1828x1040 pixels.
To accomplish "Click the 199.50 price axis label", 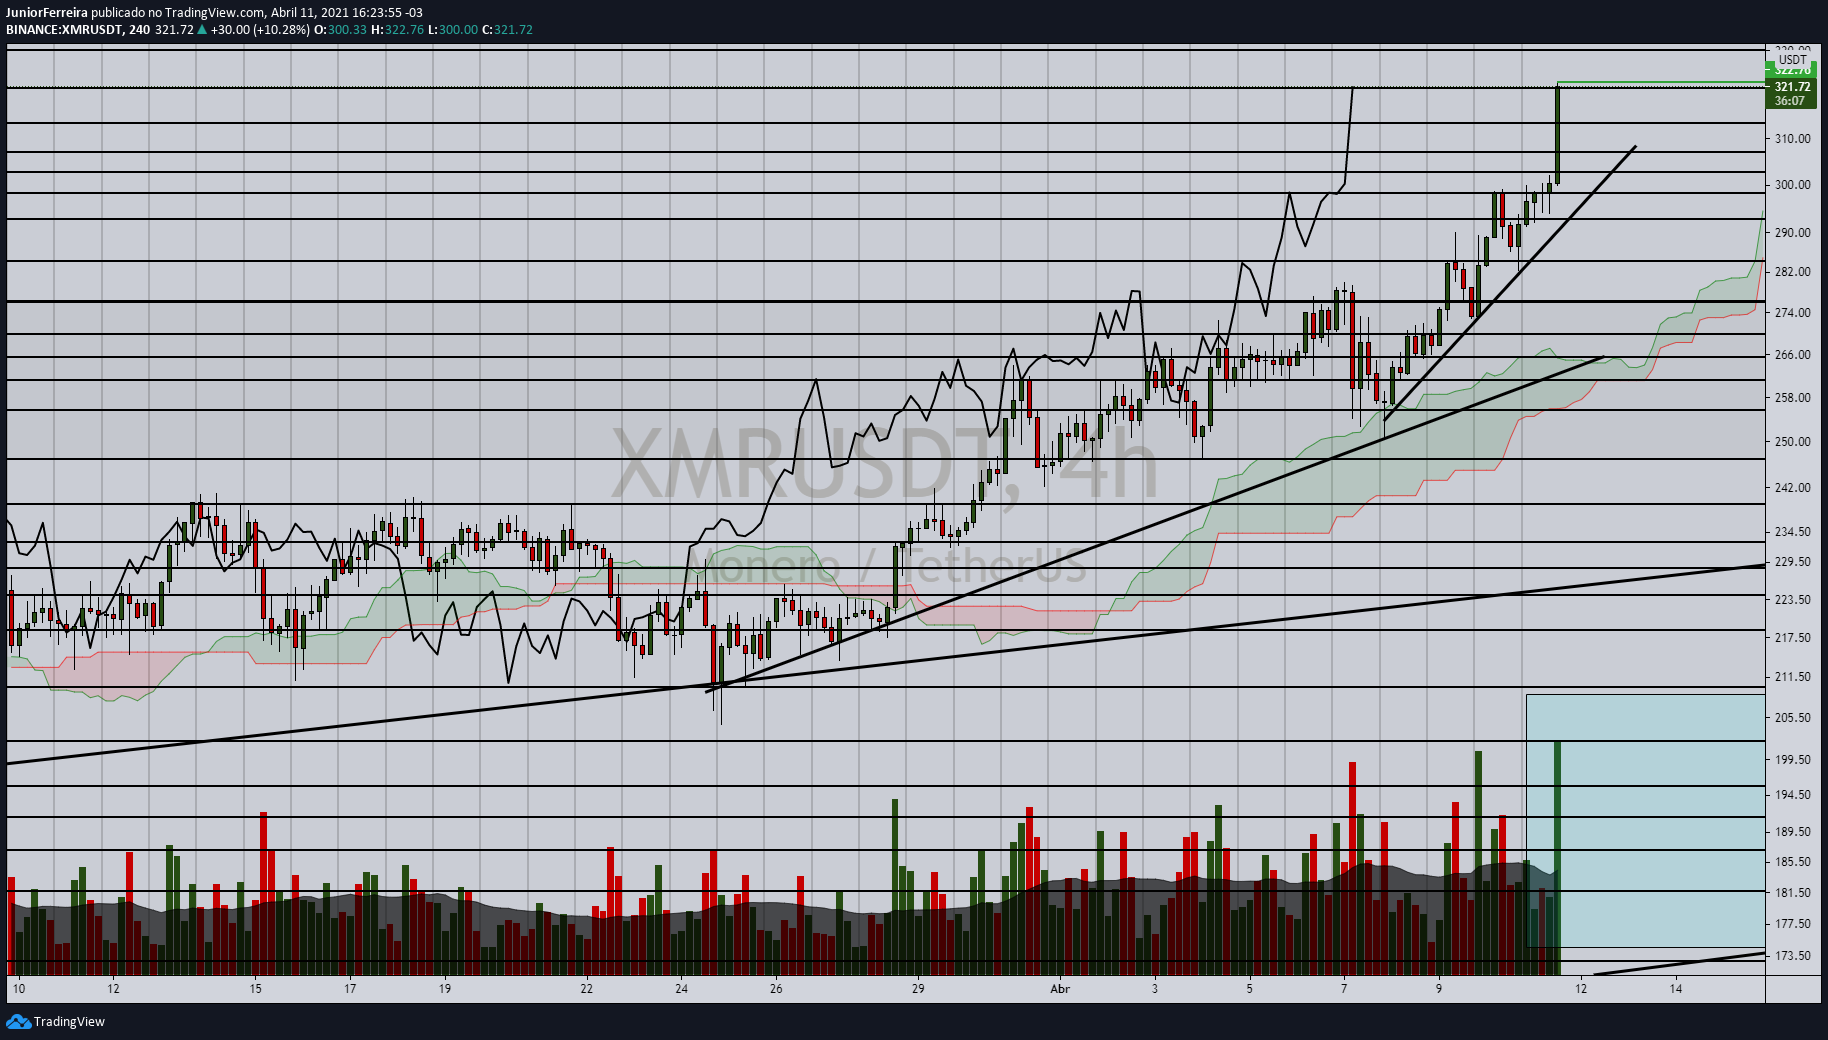I will [x=1792, y=760].
